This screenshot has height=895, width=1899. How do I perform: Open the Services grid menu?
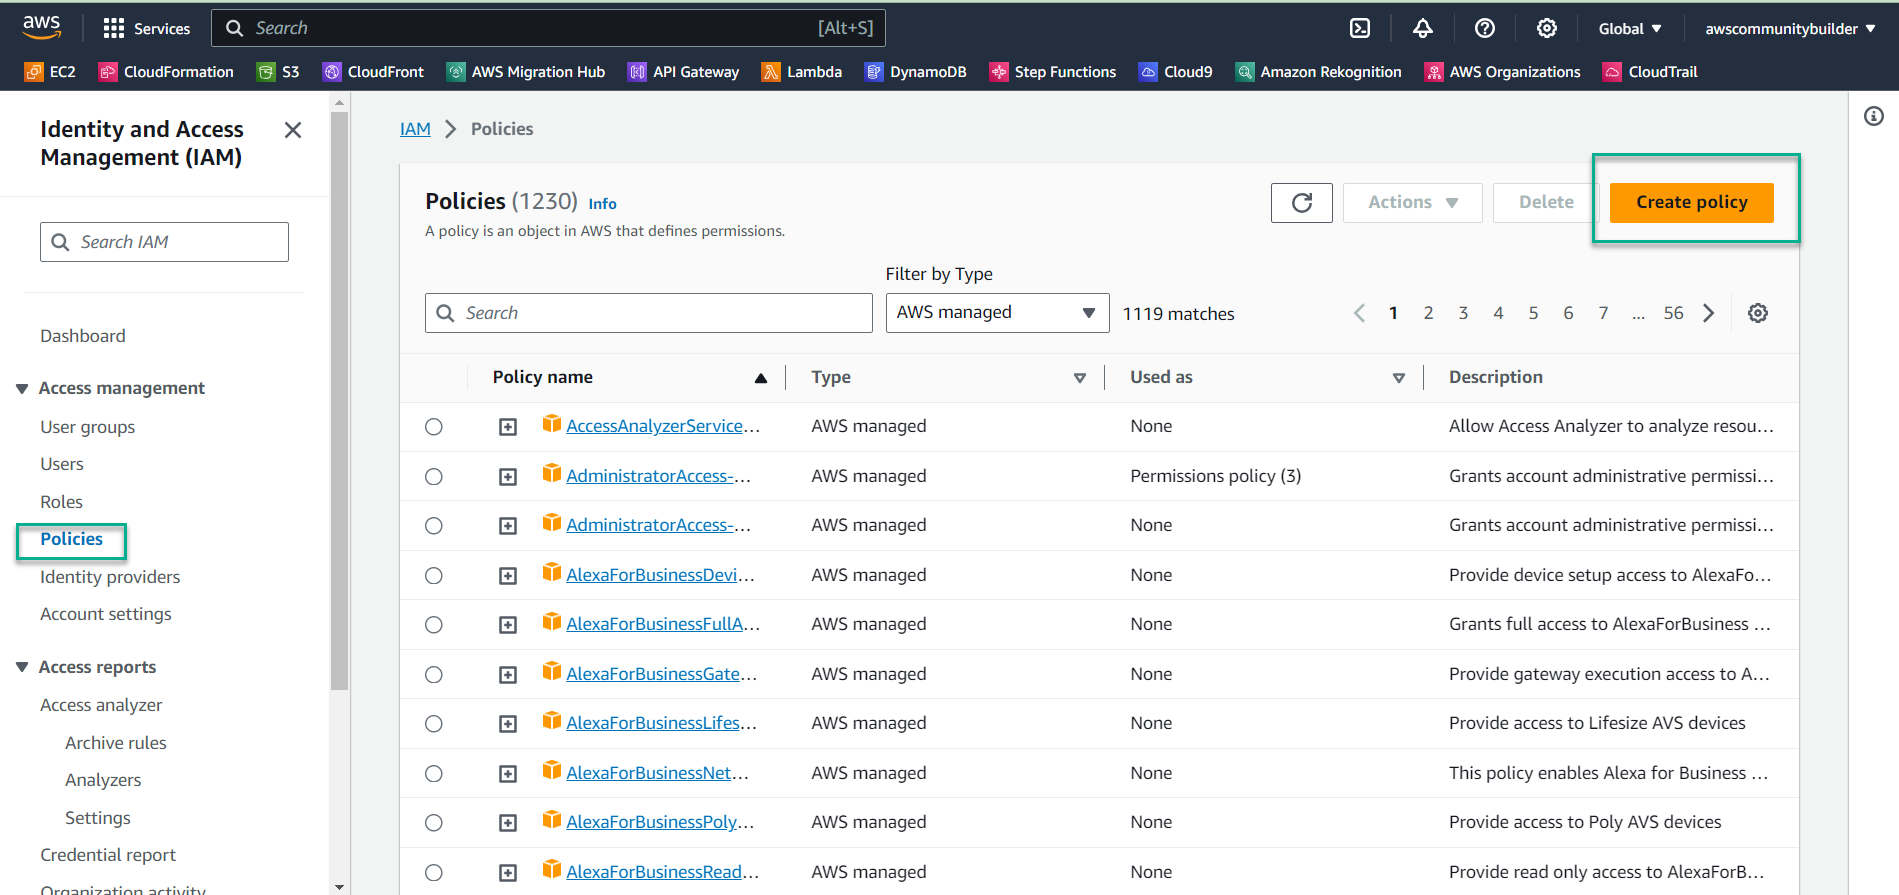[x=146, y=28]
